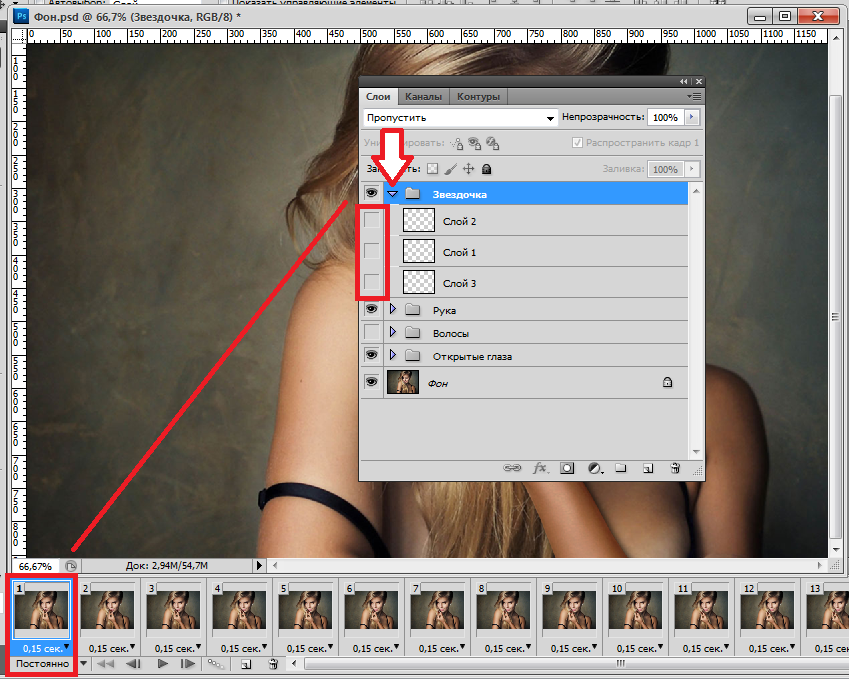Open frame 2 delay time dropdown
This screenshot has width=849, height=679.
(133, 647)
